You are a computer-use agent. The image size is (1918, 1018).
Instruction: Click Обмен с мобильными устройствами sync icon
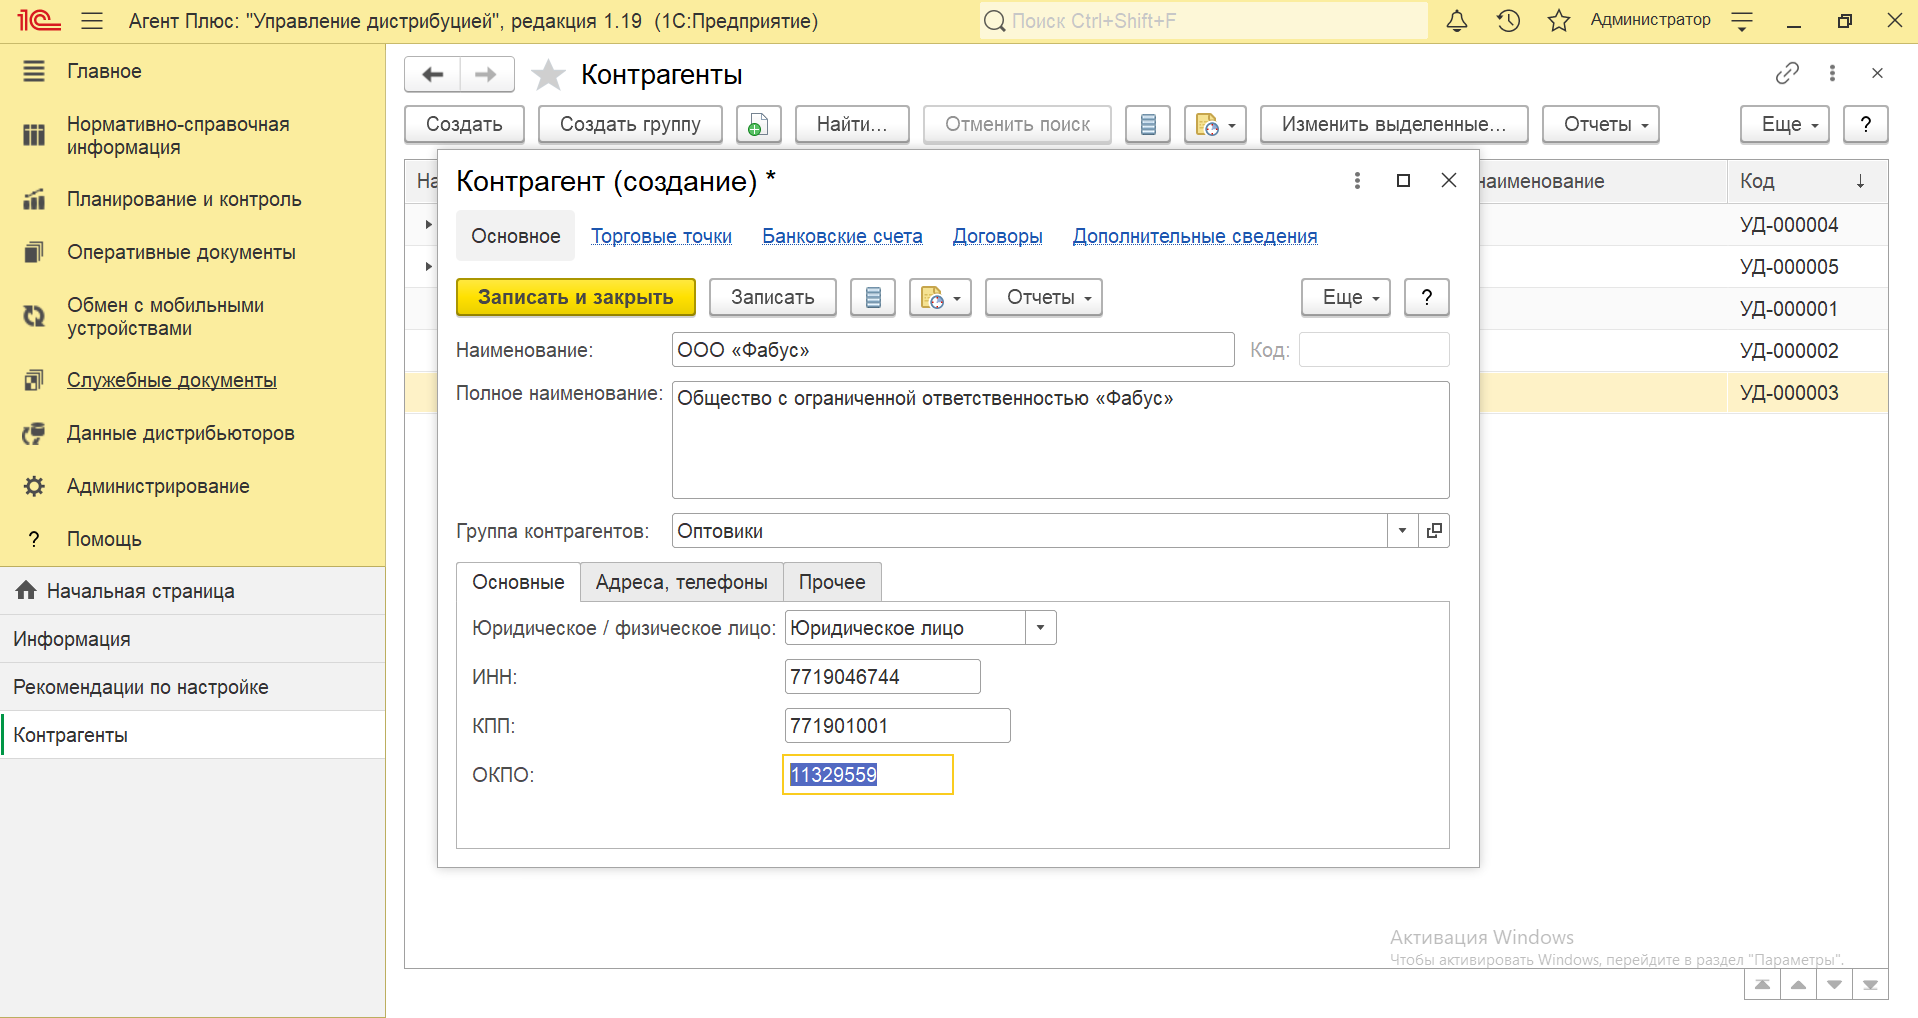(x=34, y=316)
